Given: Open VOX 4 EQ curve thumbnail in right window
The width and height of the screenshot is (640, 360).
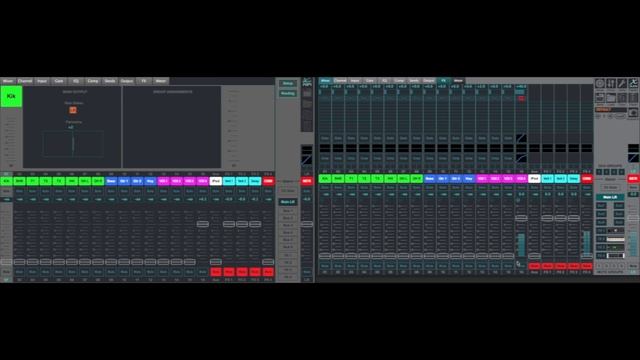Looking at the screenshot, I should tap(521, 138).
